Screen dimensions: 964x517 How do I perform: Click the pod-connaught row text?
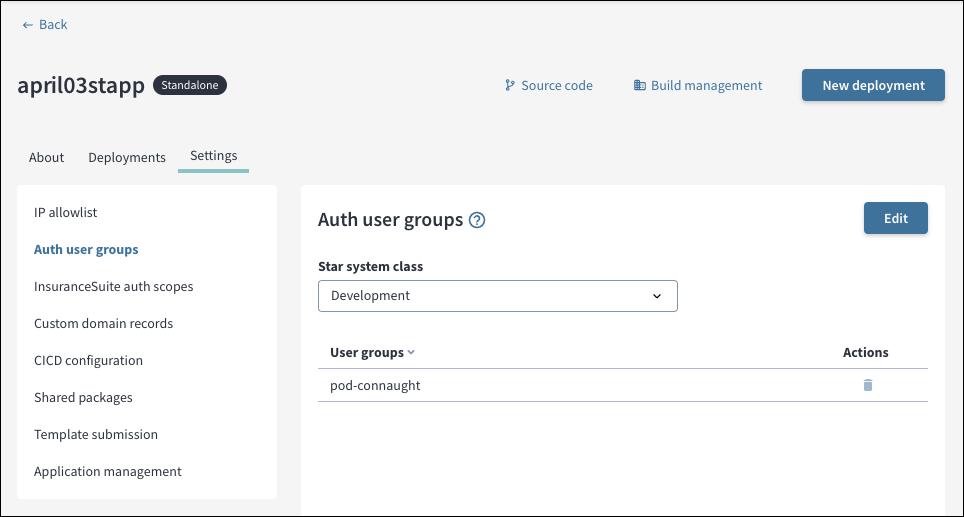click(375, 386)
